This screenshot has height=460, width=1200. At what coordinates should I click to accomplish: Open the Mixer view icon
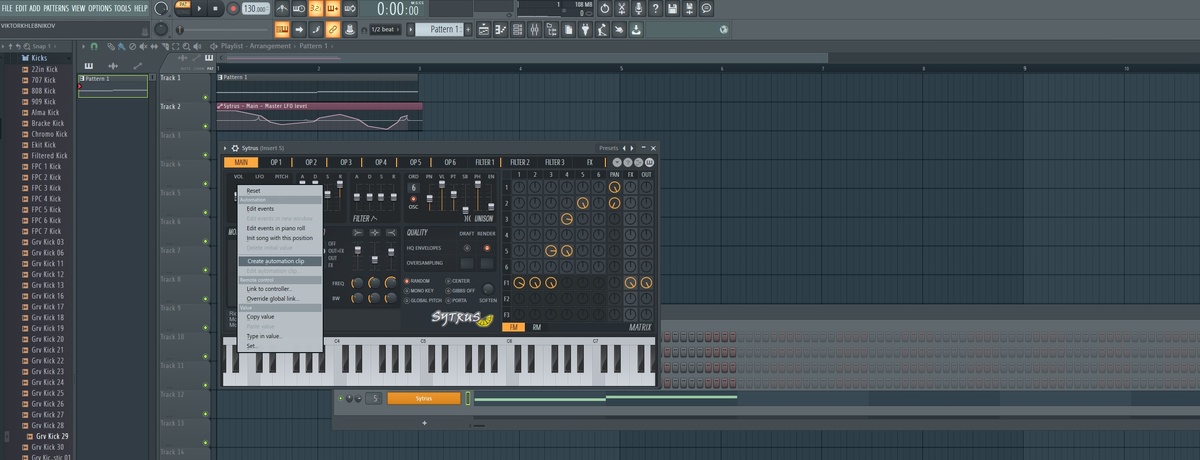(x=535, y=30)
